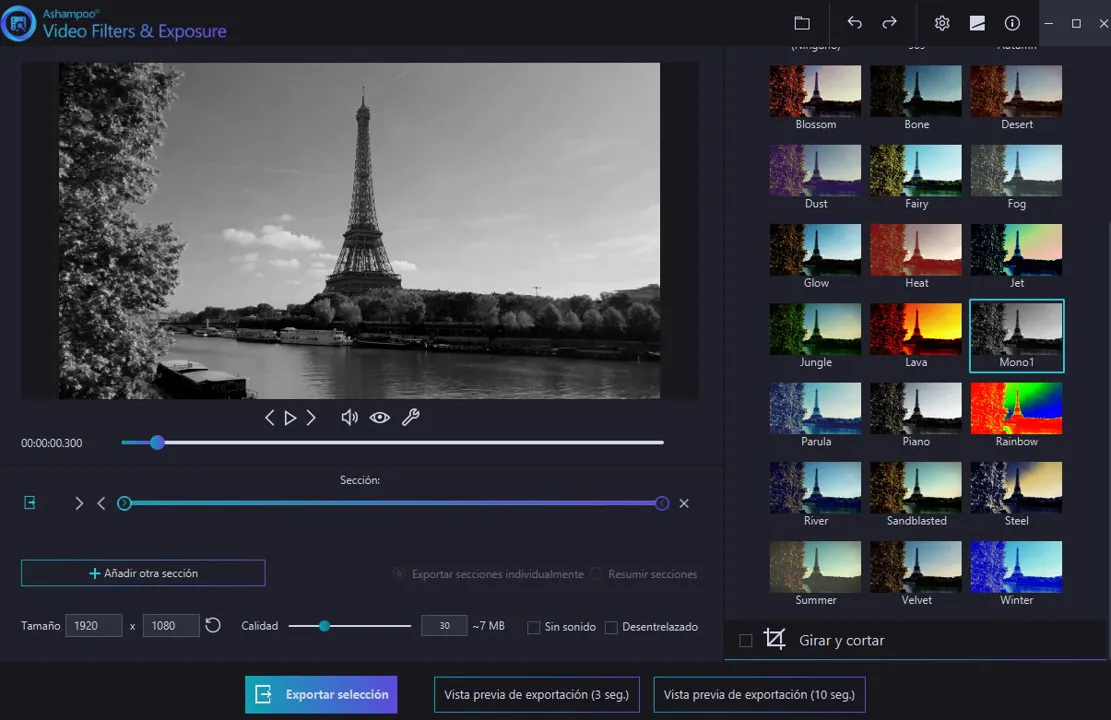The image size is (1111, 720).
Task: Click the video preview image
Action: [x=359, y=230]
